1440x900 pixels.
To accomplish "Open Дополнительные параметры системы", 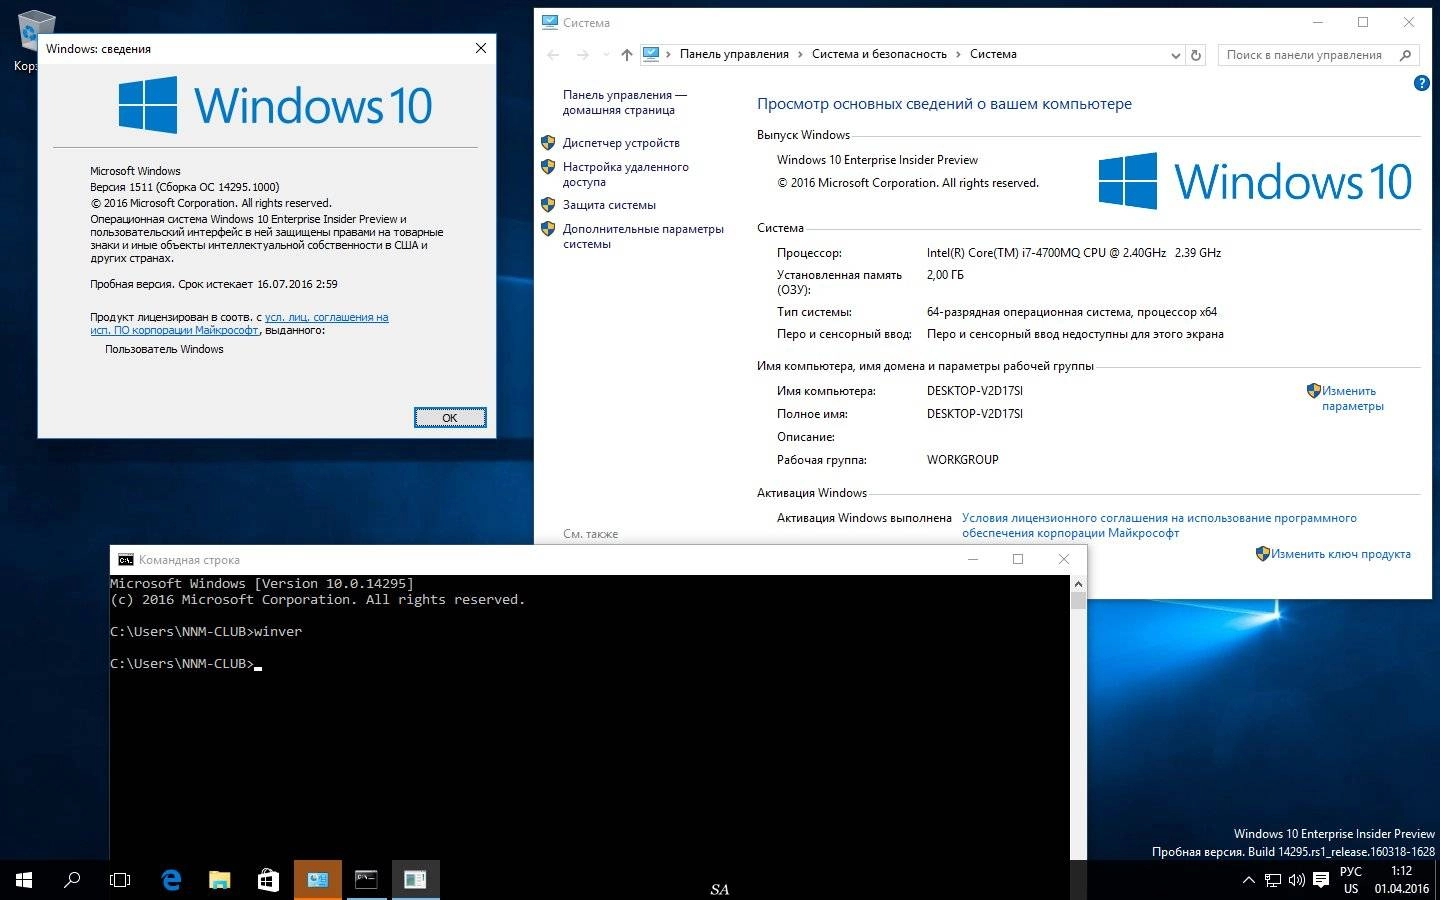I will 643,236.
